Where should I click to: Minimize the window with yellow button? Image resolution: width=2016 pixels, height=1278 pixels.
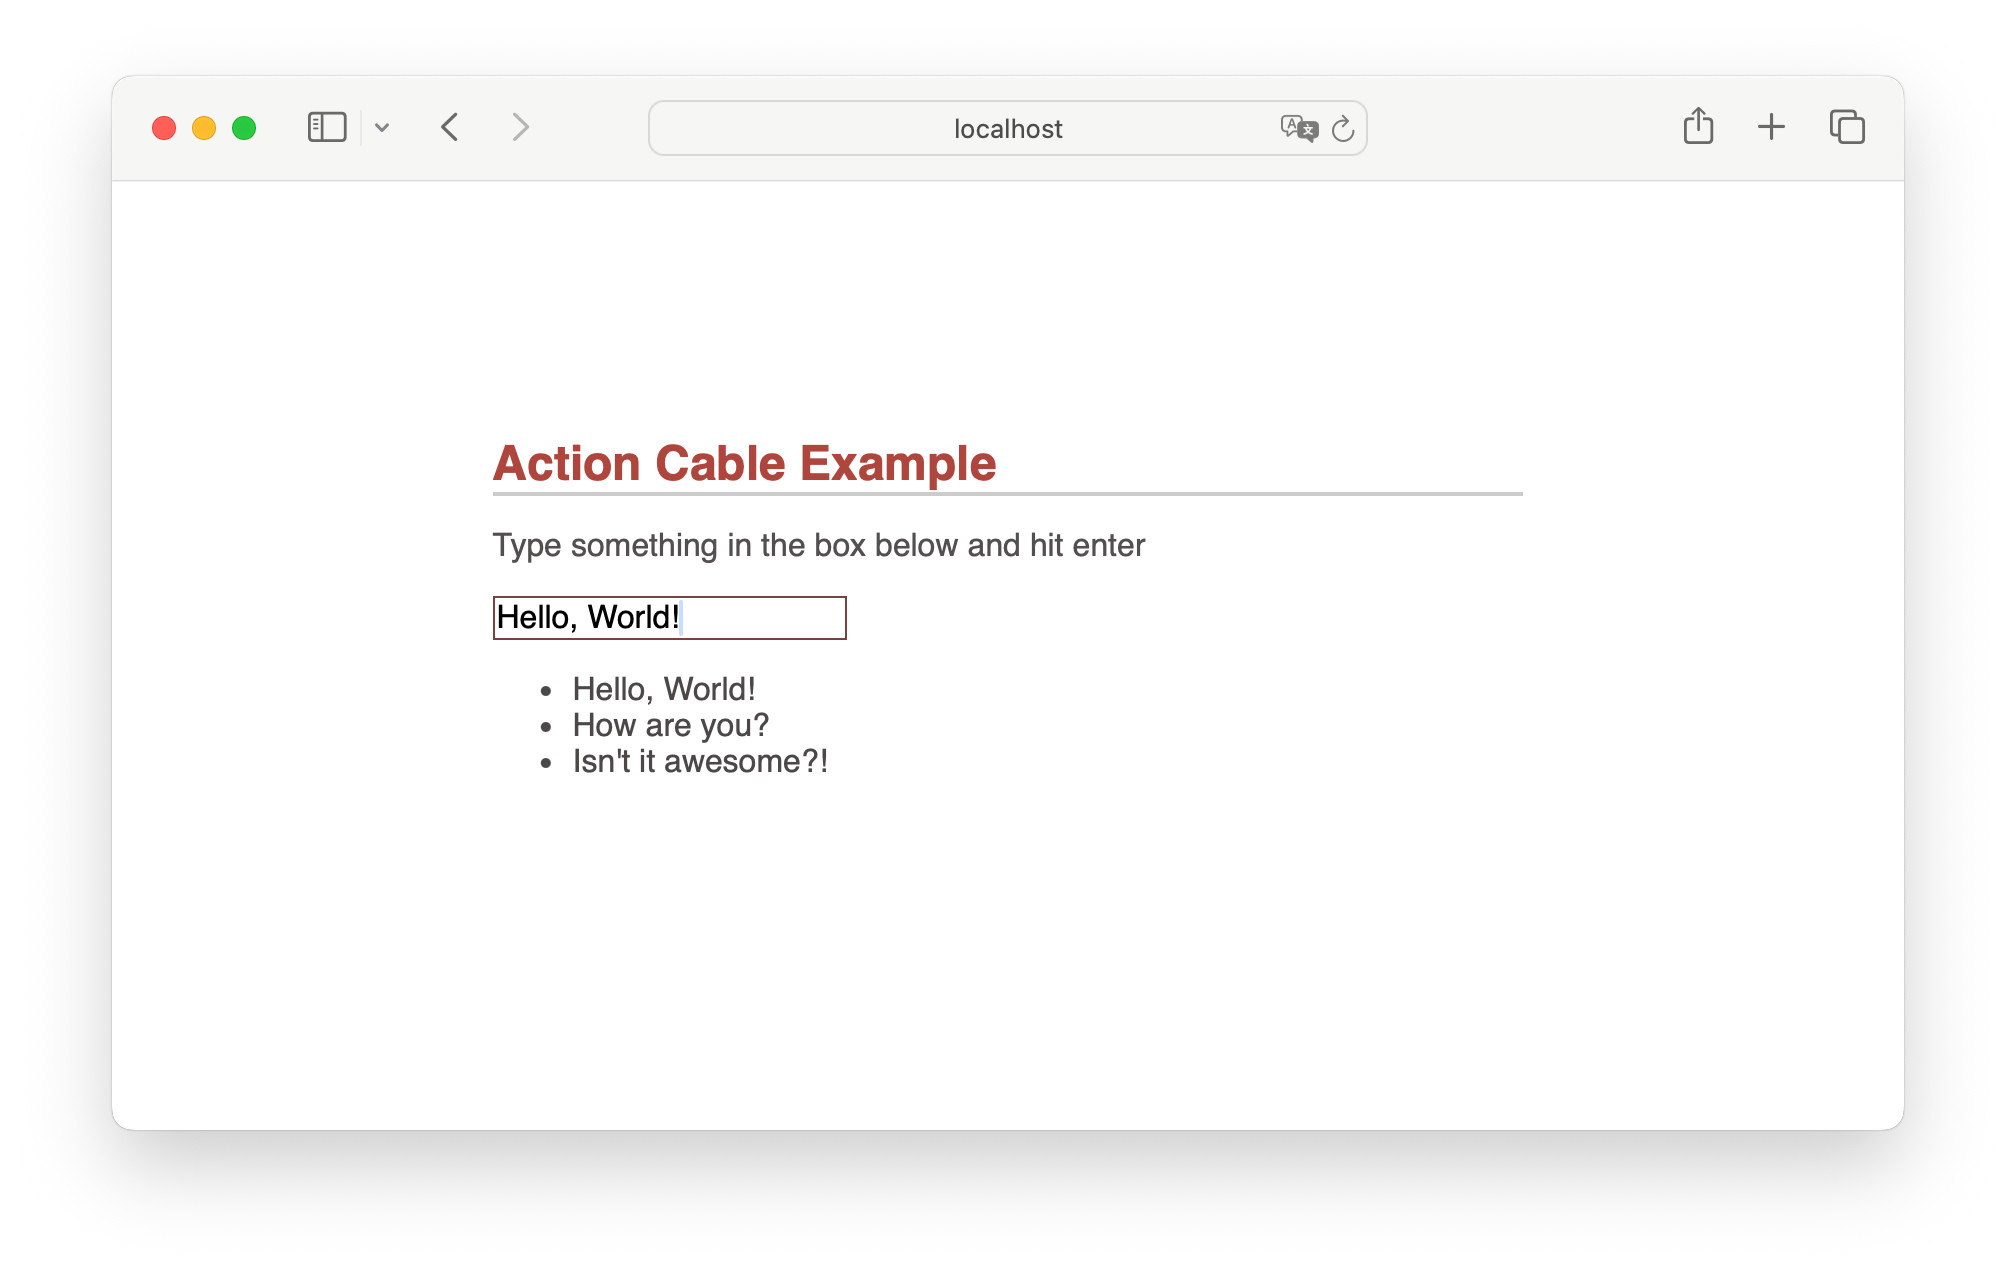(204, 128)
